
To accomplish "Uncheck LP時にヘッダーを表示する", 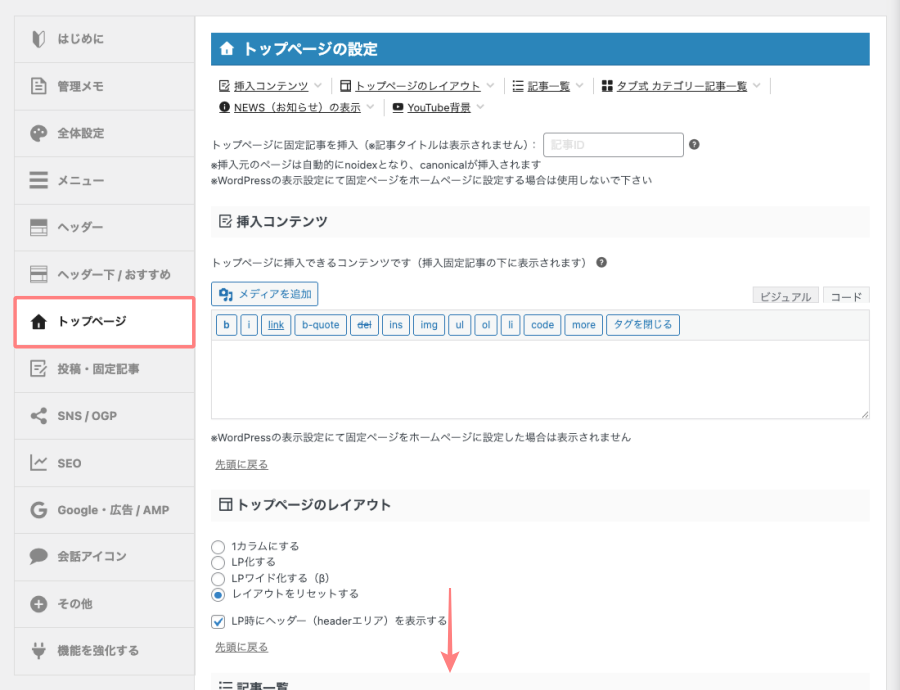I will [x=218, y=621].
